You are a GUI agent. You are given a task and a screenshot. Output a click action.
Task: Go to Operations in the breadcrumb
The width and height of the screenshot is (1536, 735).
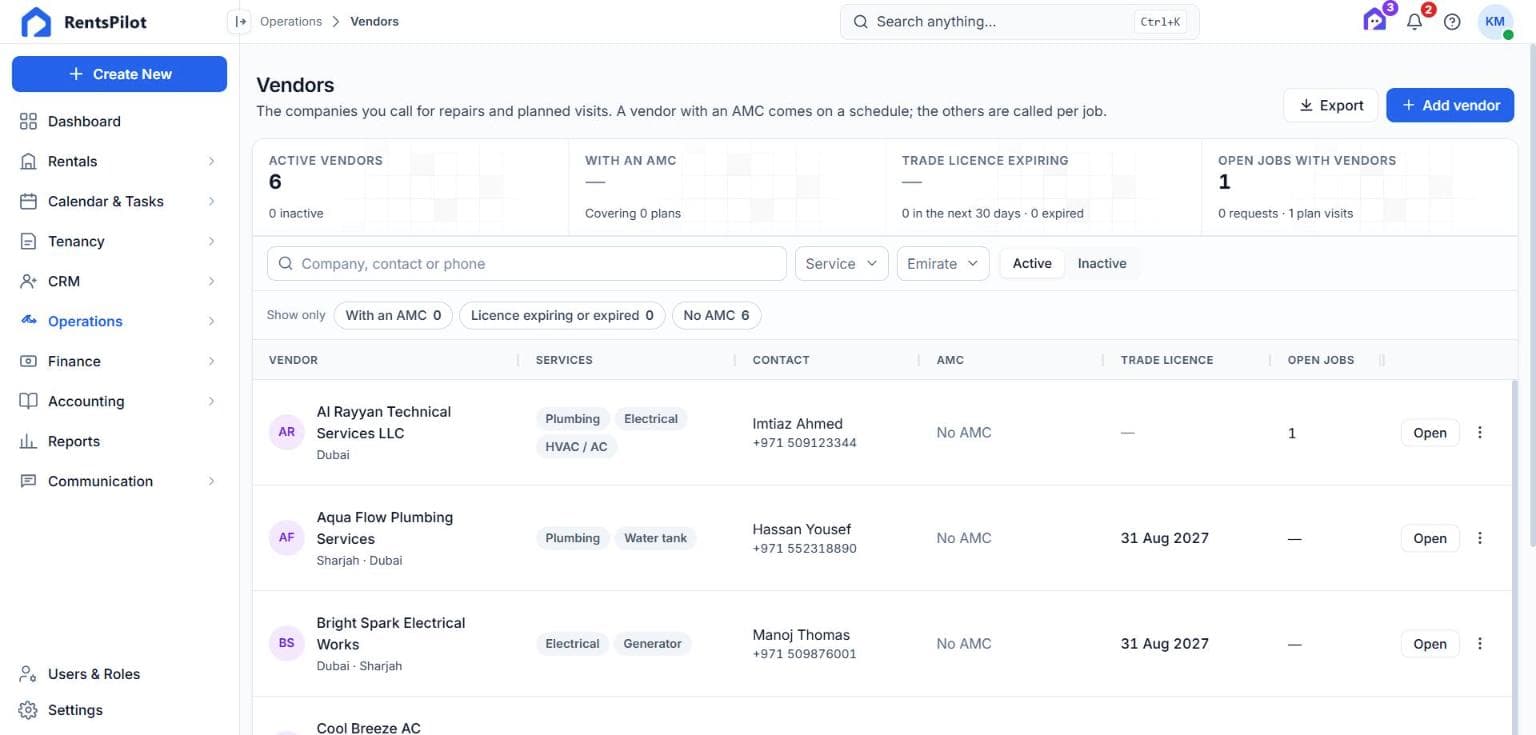(291, 21)
